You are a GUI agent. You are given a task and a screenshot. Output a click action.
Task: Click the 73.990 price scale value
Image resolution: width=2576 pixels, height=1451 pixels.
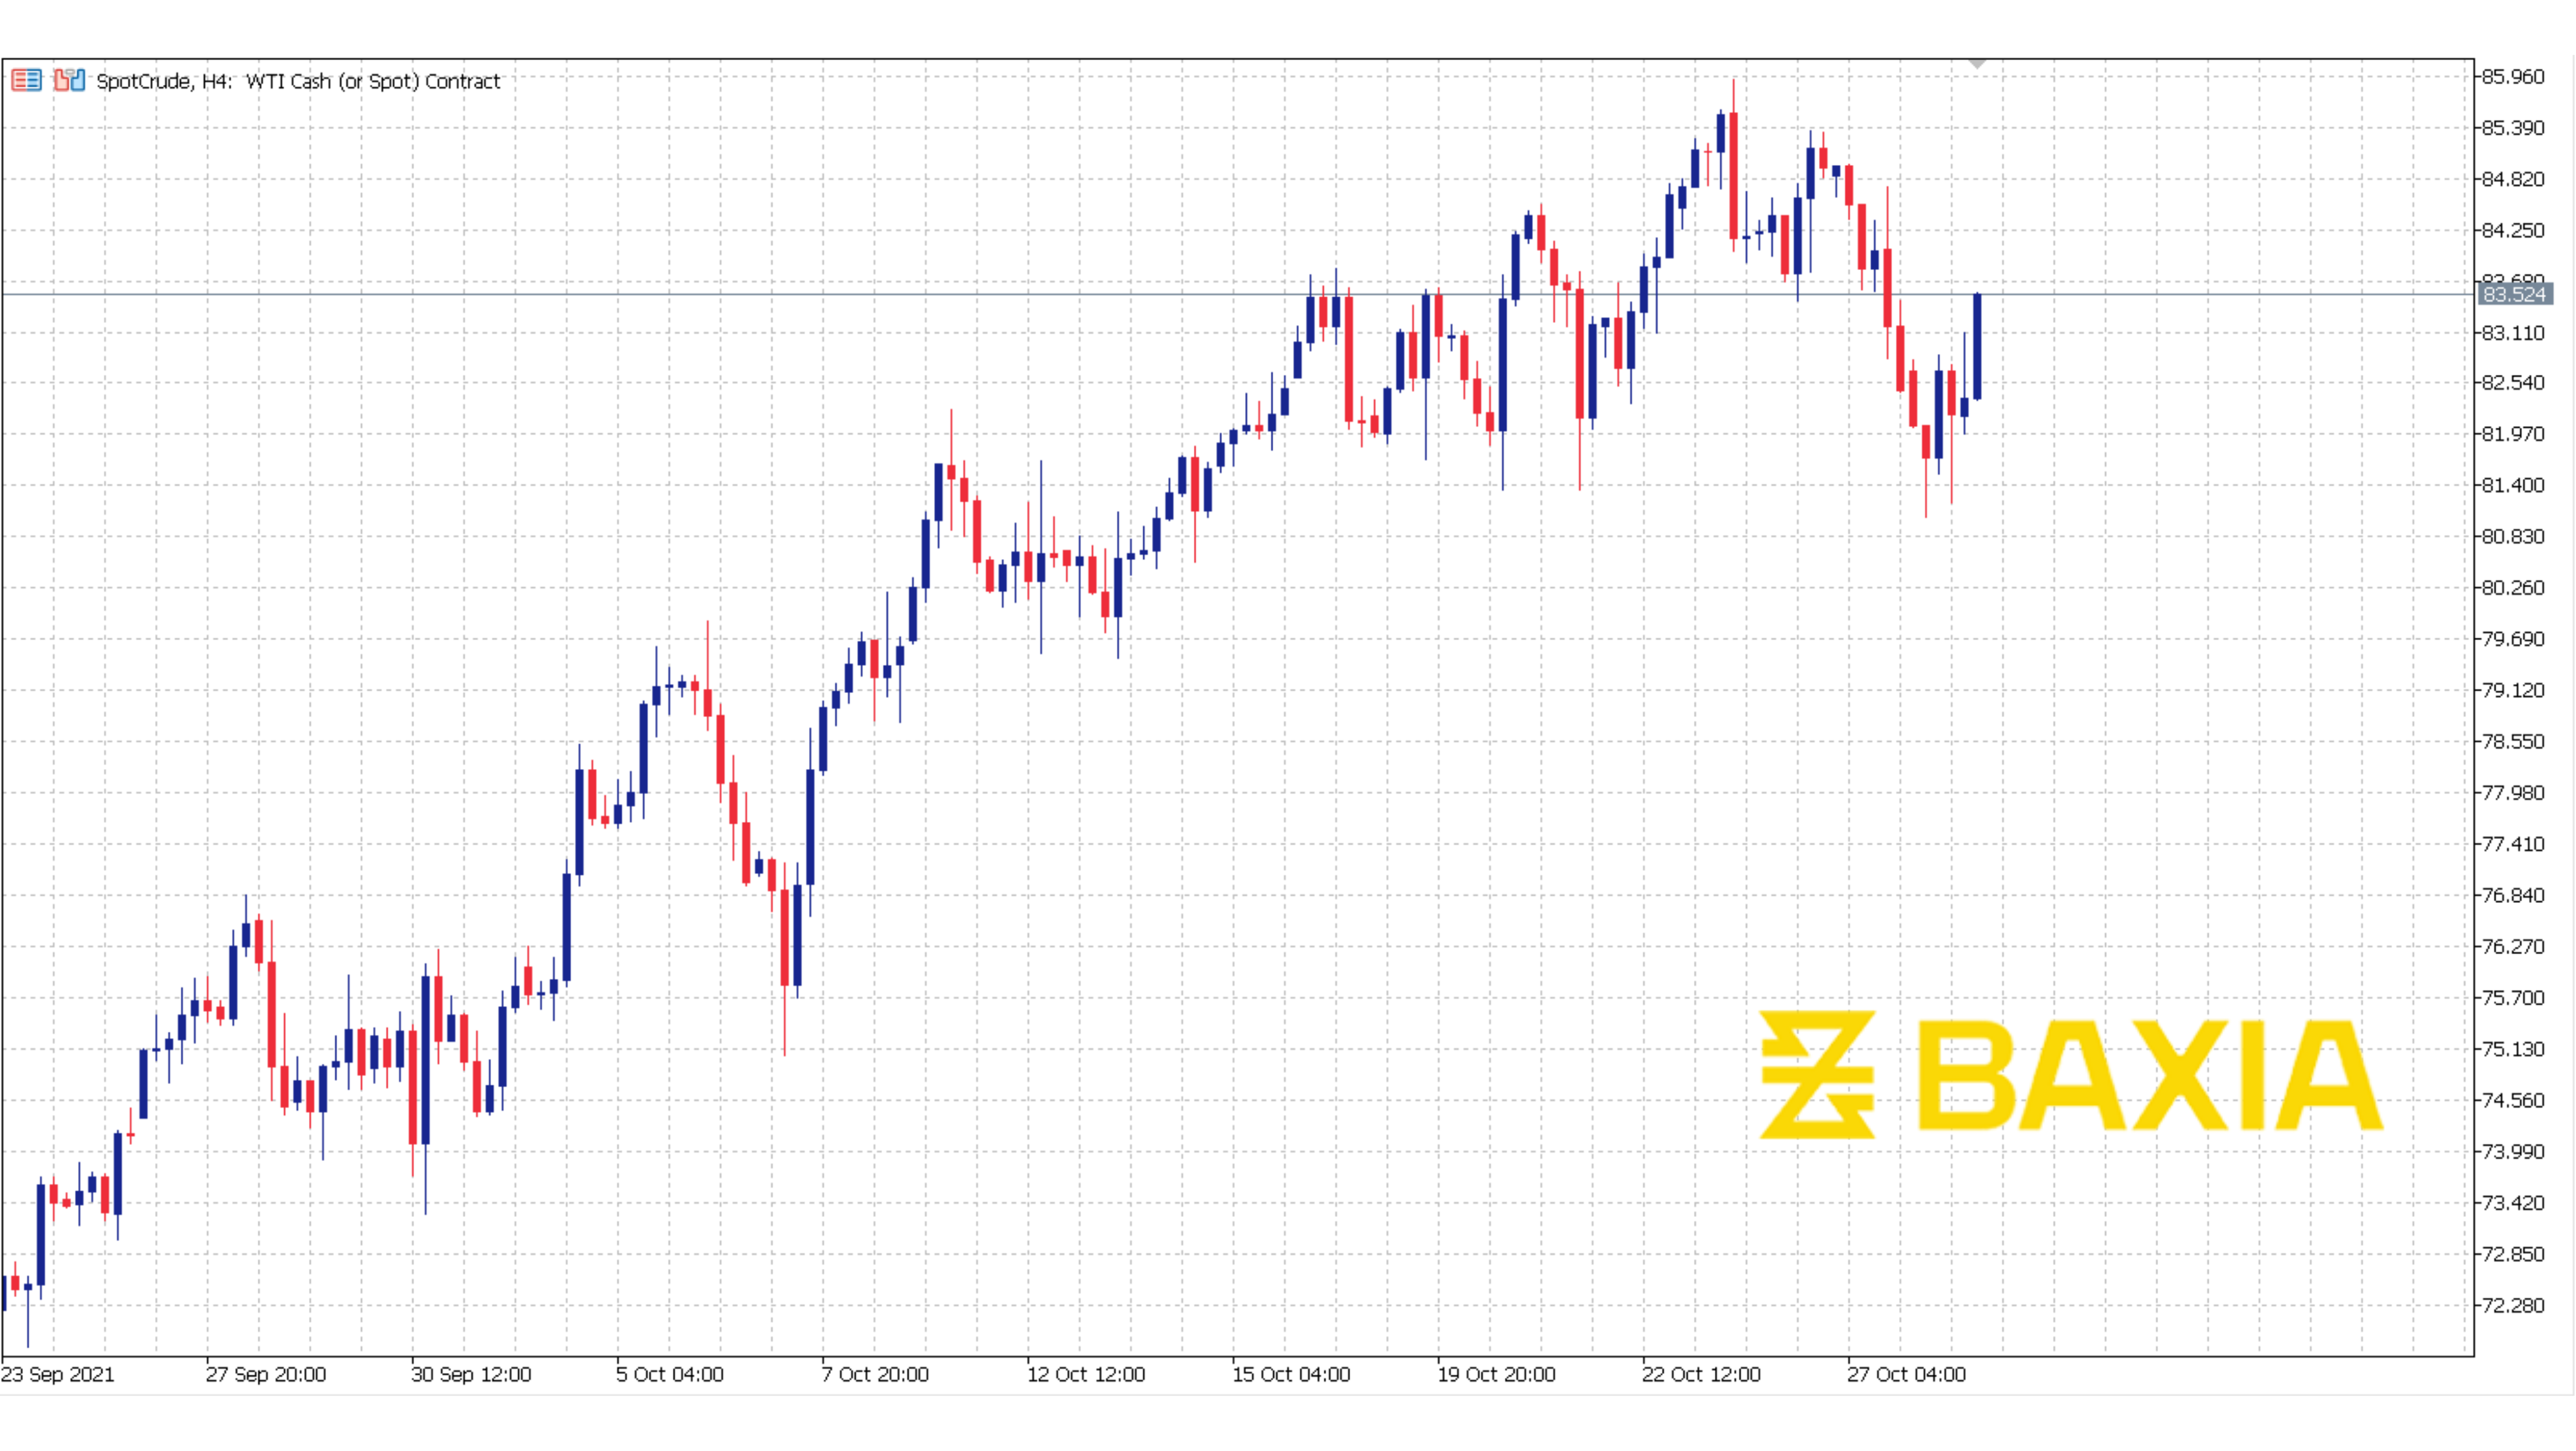[x=2513, y=1152]
